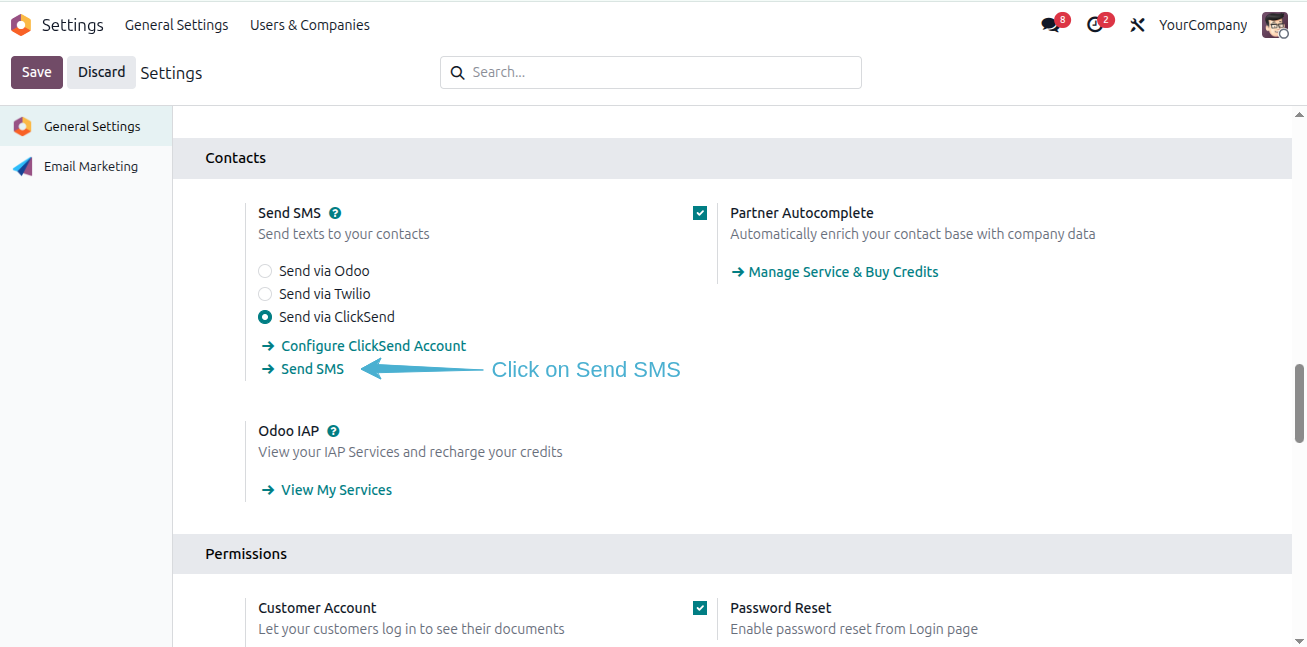Click the debug tools wrench icon

pos(1137,25)
